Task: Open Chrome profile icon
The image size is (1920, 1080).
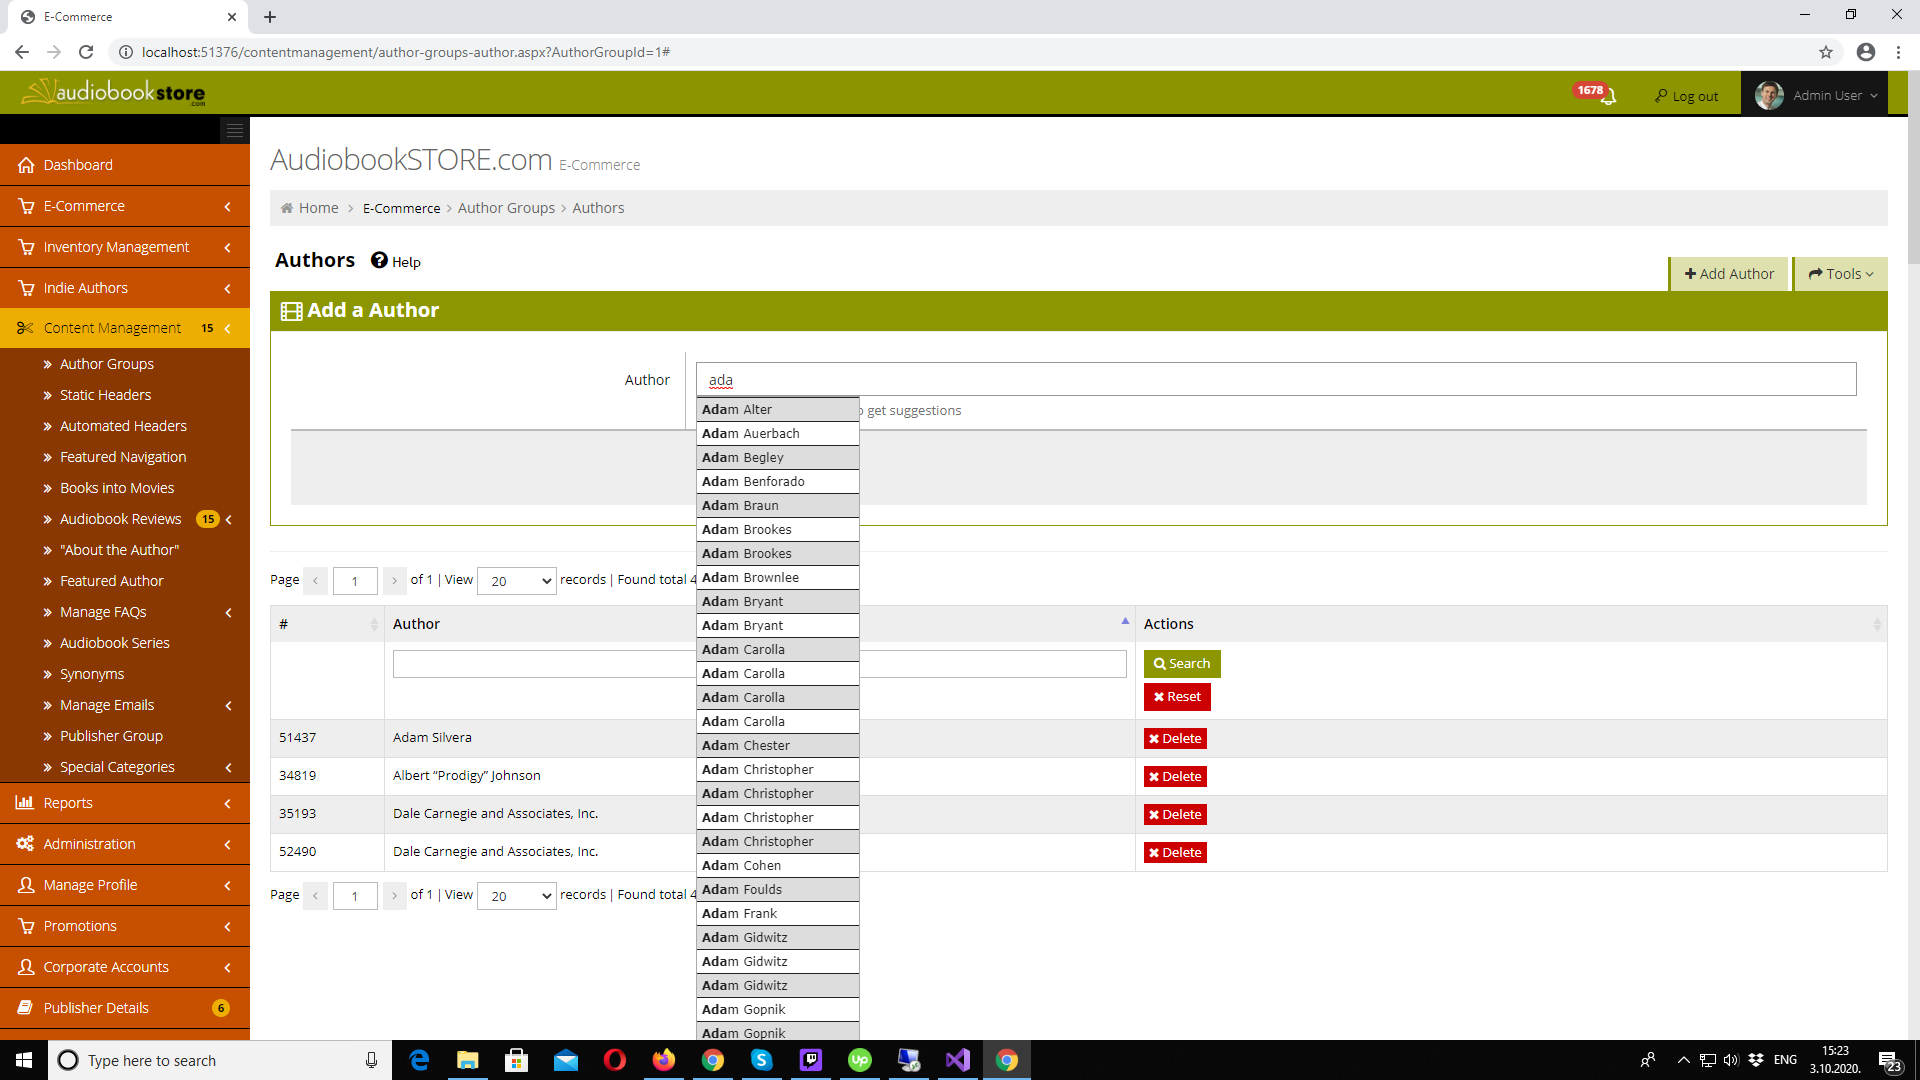Action: 1866,52
